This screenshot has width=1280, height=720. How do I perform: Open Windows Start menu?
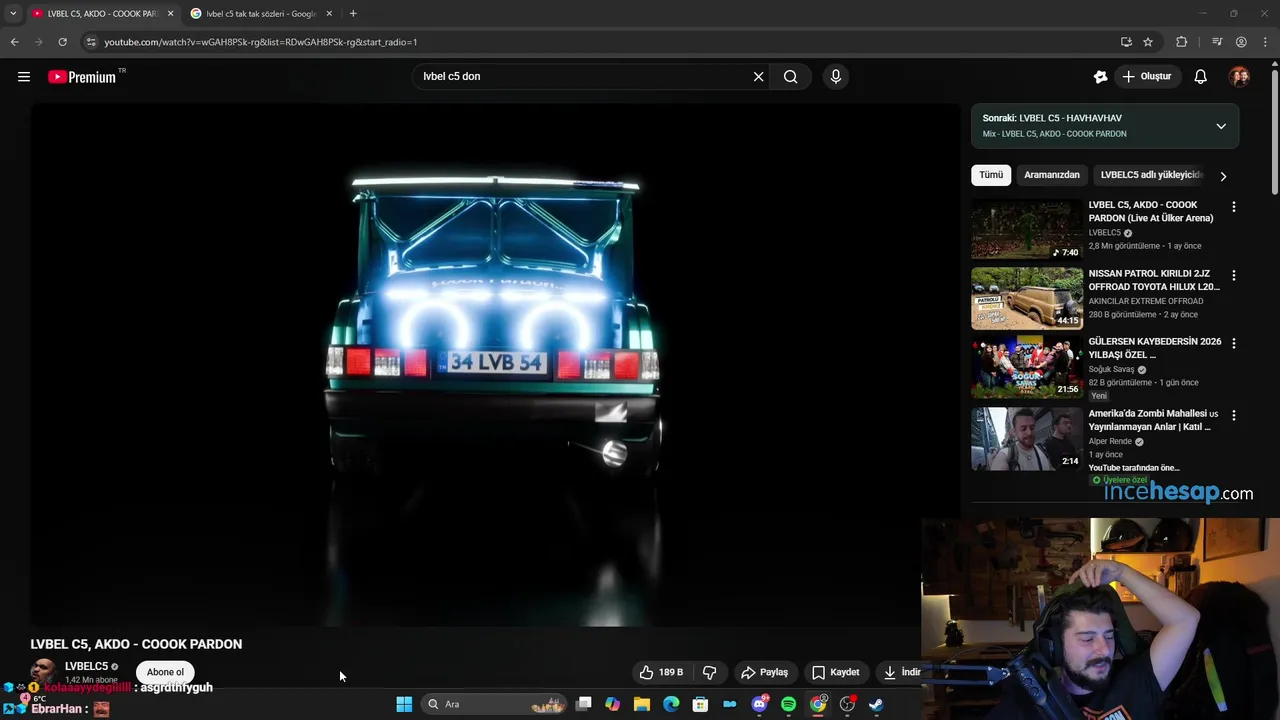pyautogui.click(x=404, y=704)
